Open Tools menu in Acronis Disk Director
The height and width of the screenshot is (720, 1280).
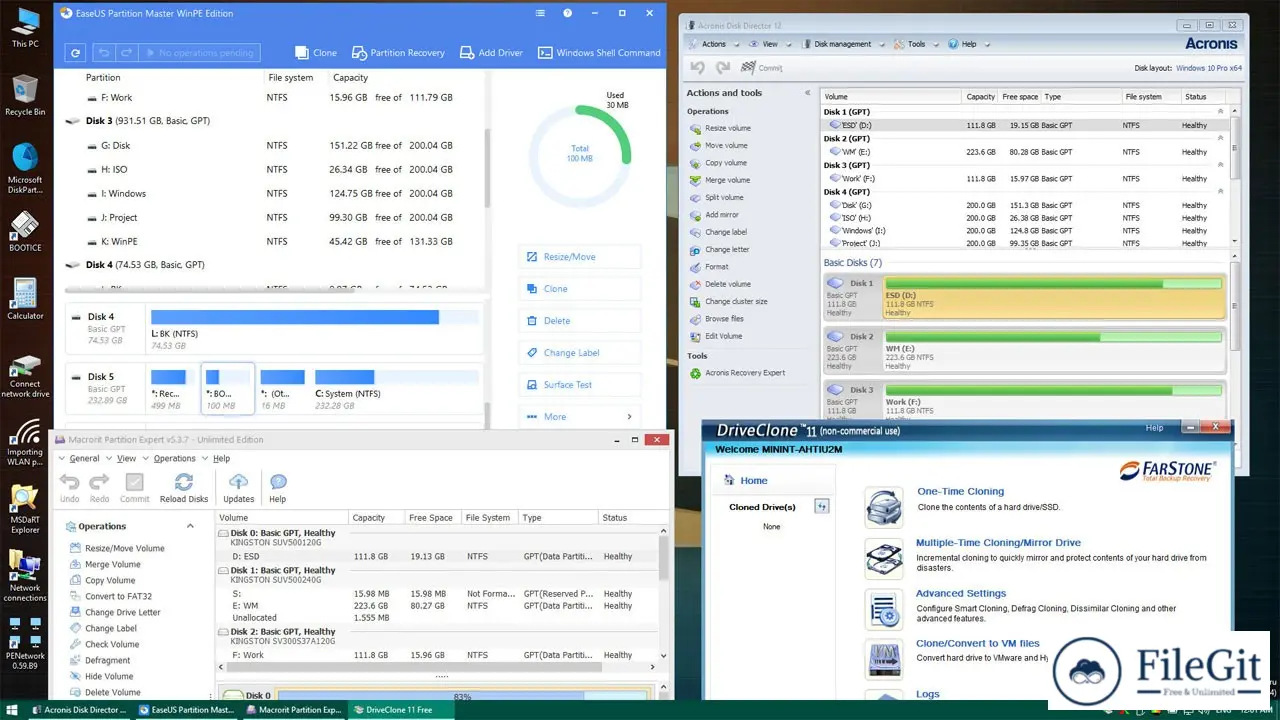(x=914, y=44)
